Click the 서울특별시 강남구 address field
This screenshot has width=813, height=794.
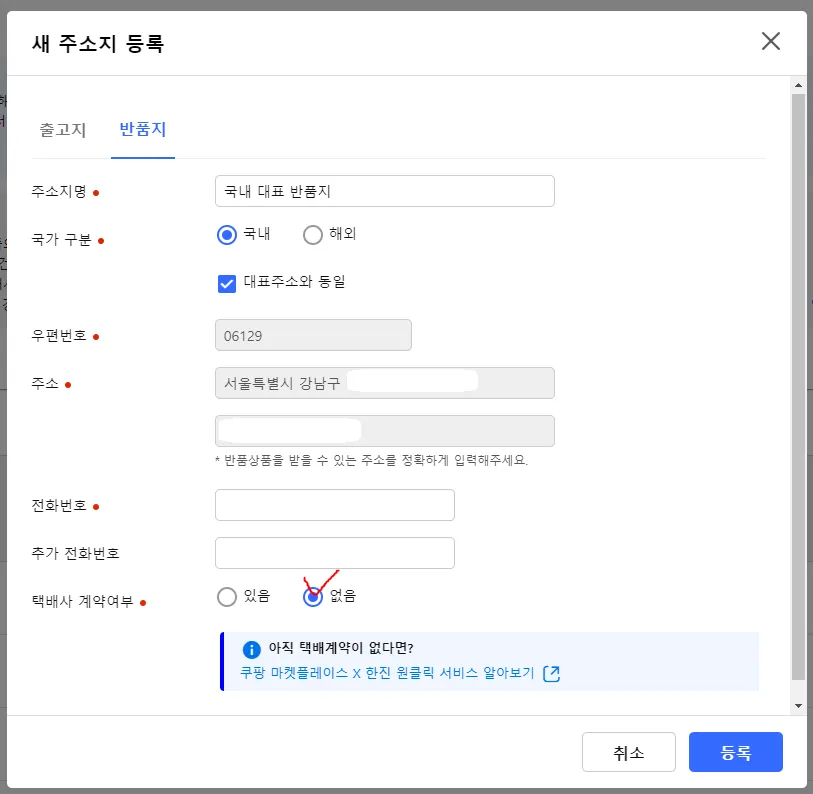[x=384, y=383]
